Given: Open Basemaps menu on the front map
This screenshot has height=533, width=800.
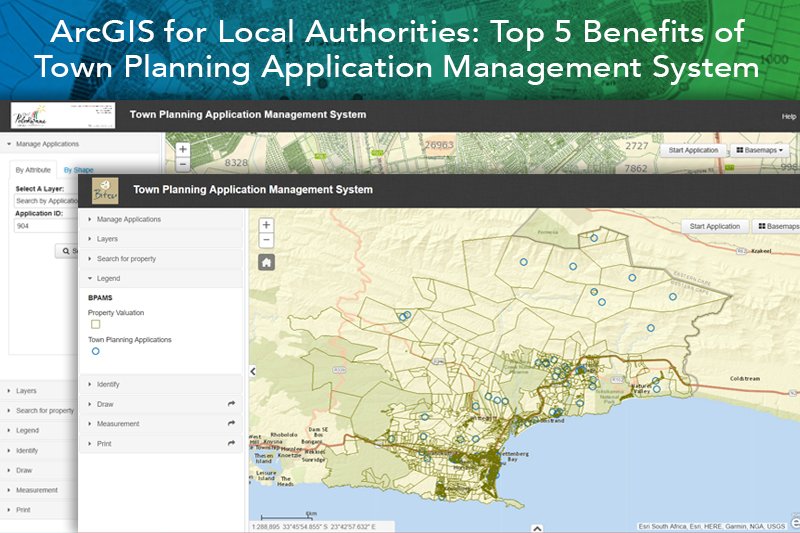Looking at the screenshot, I should click(x=776, y=226).
